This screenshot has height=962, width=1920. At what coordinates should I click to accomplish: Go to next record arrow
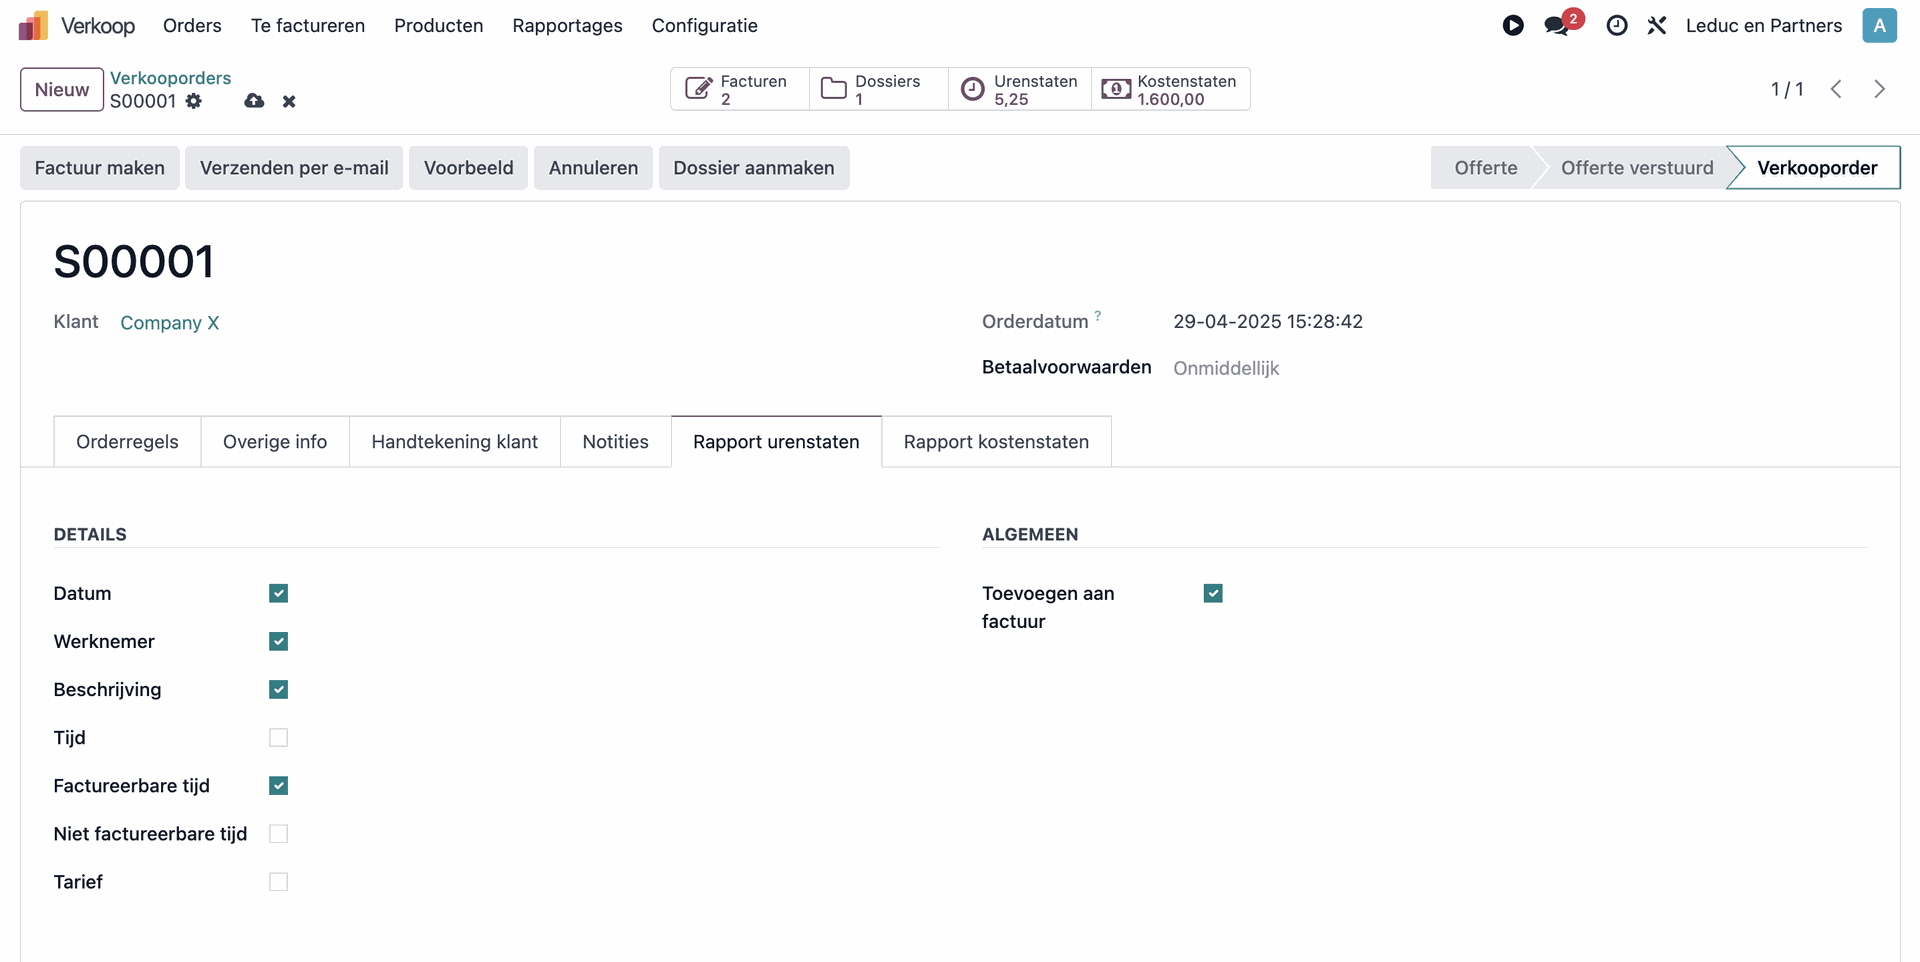(1879, 89)
